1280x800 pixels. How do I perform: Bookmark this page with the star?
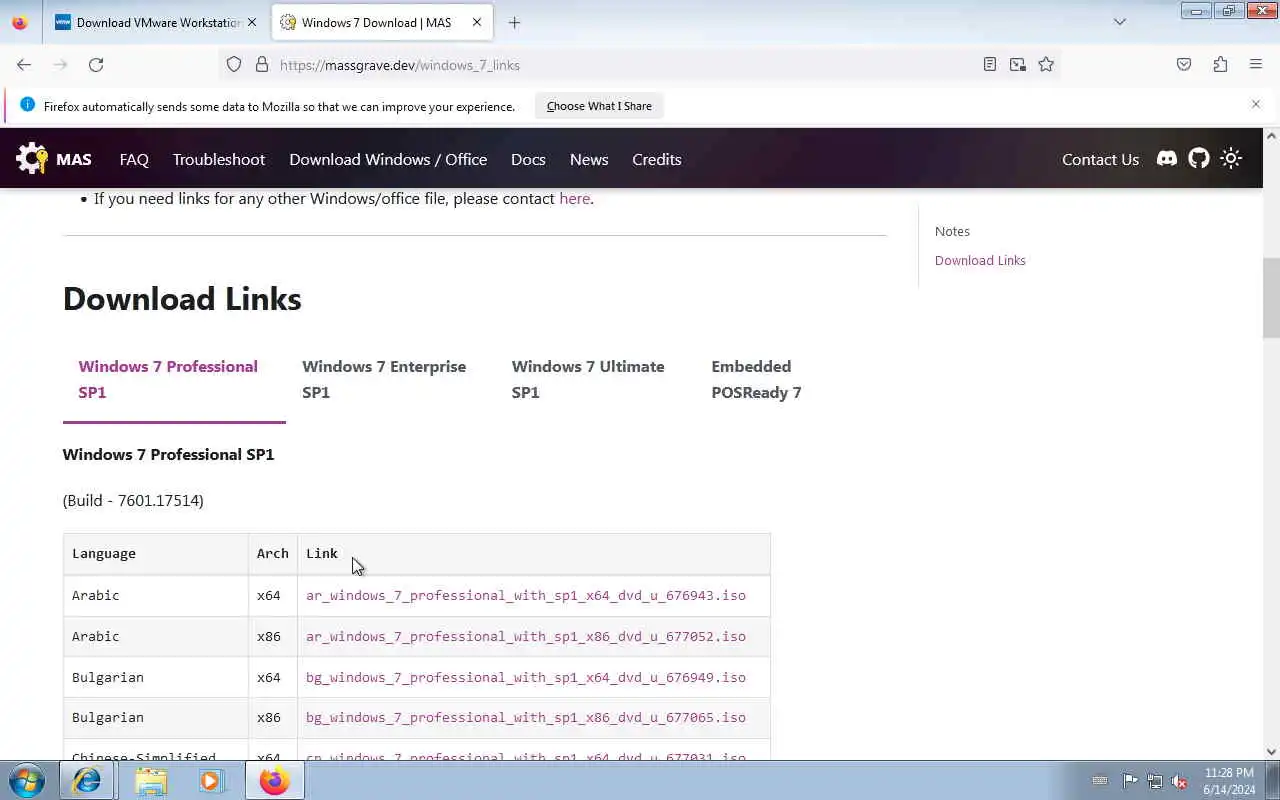tap(1046, 64)
